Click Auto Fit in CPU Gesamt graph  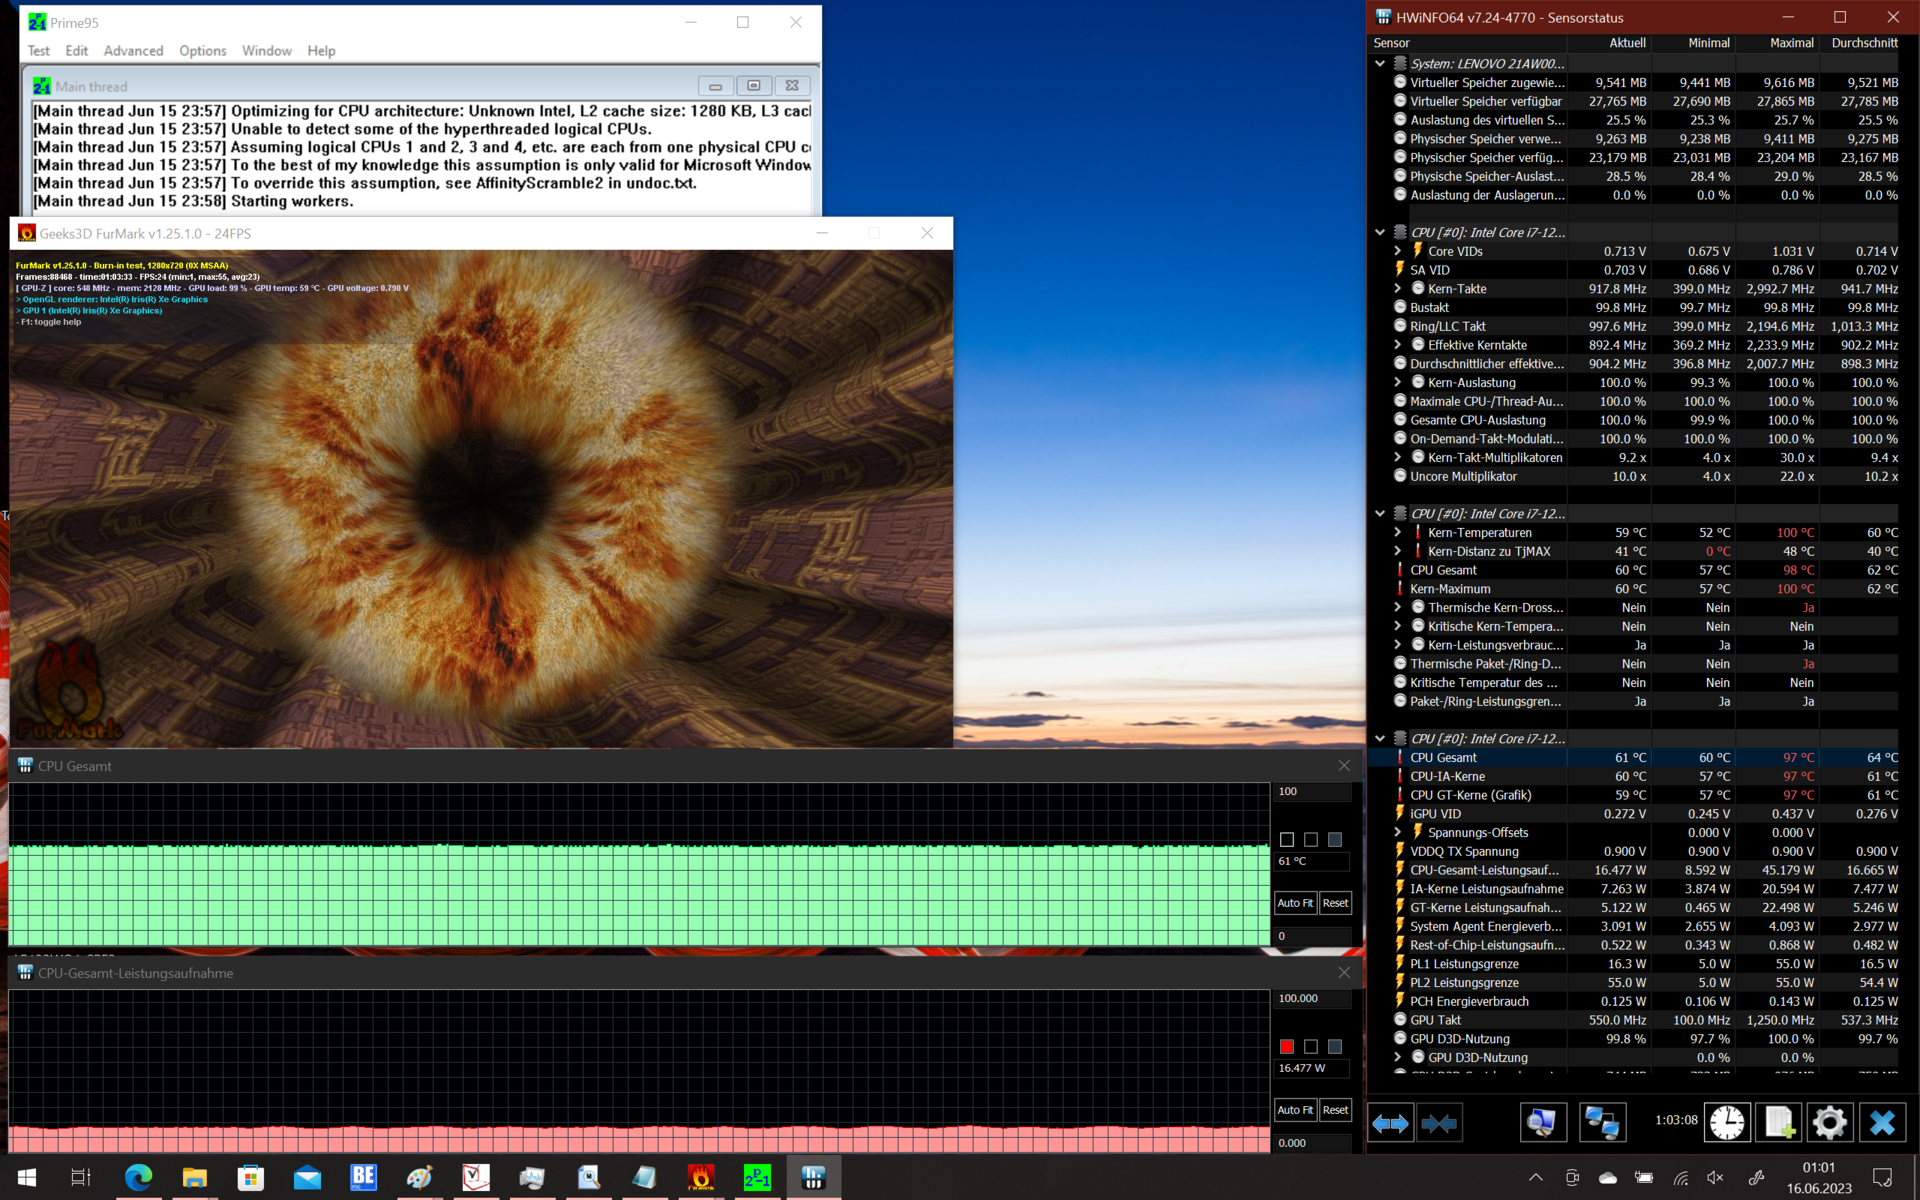point(1295,903)
